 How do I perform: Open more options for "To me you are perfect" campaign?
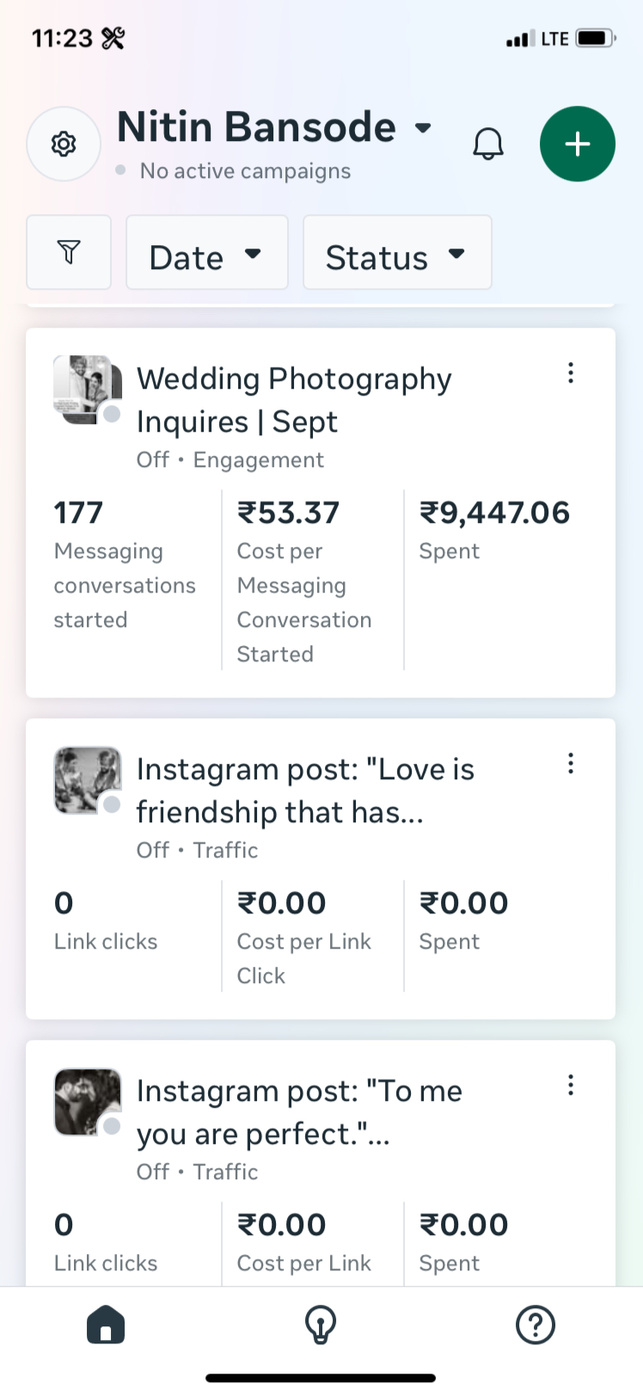click(x=570, y=1085)
